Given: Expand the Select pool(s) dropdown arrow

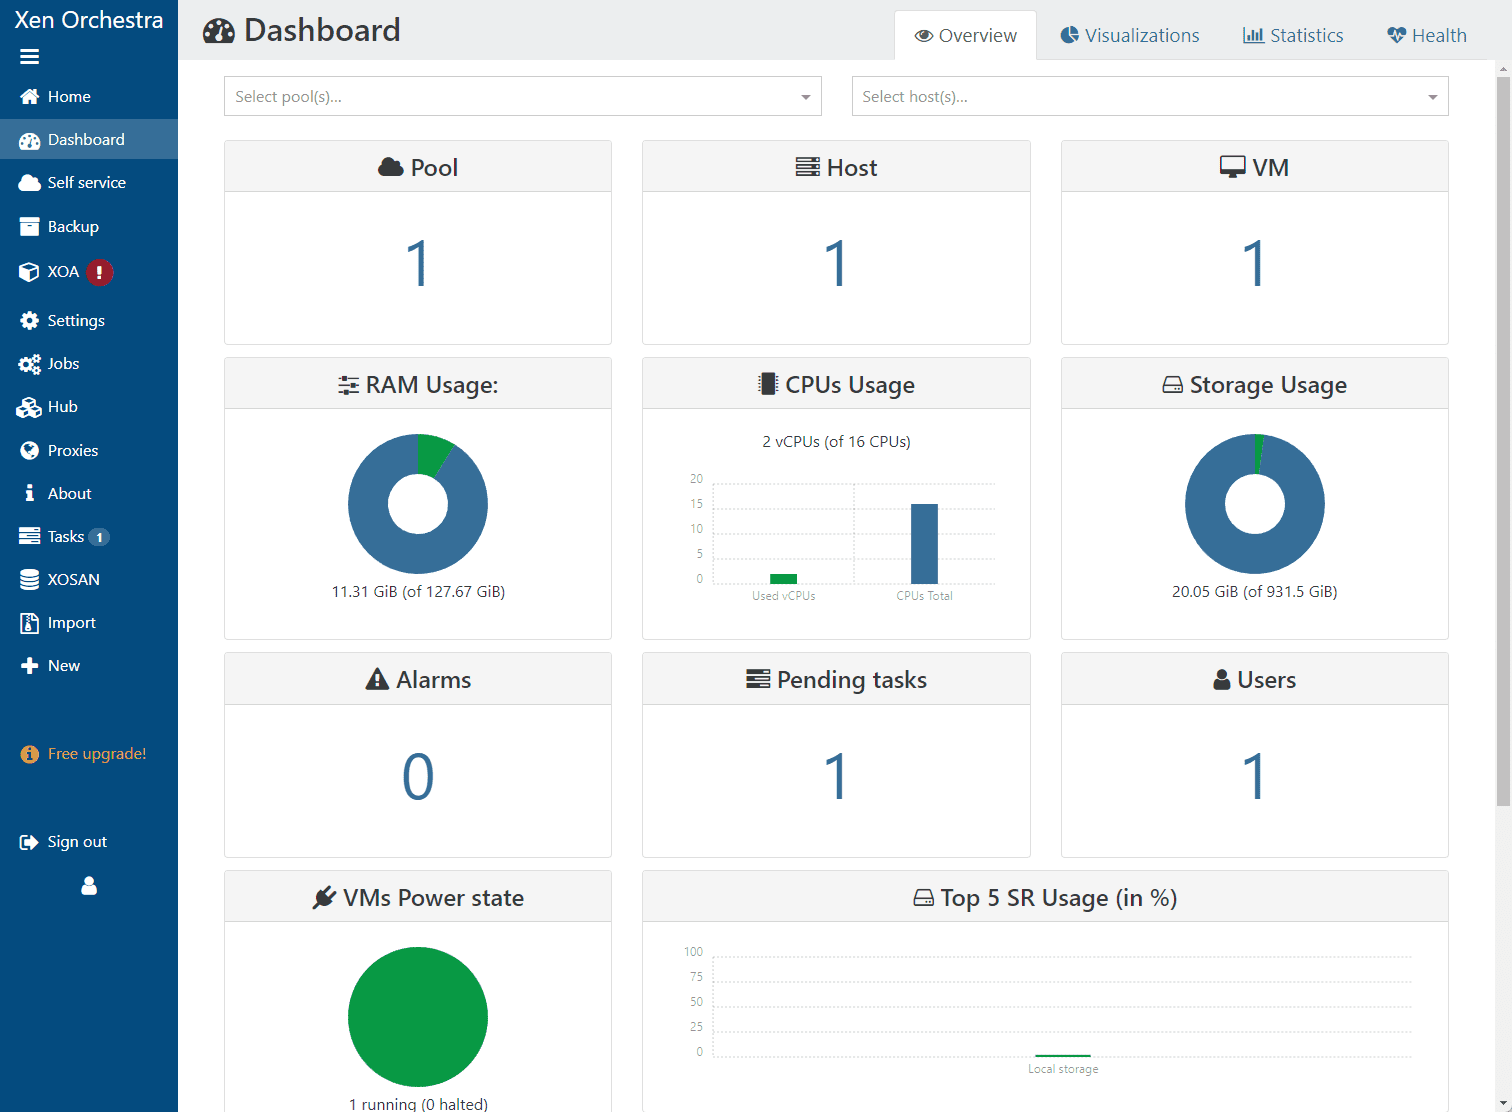Looking at the screenshot, I should (x=805, y=97).
